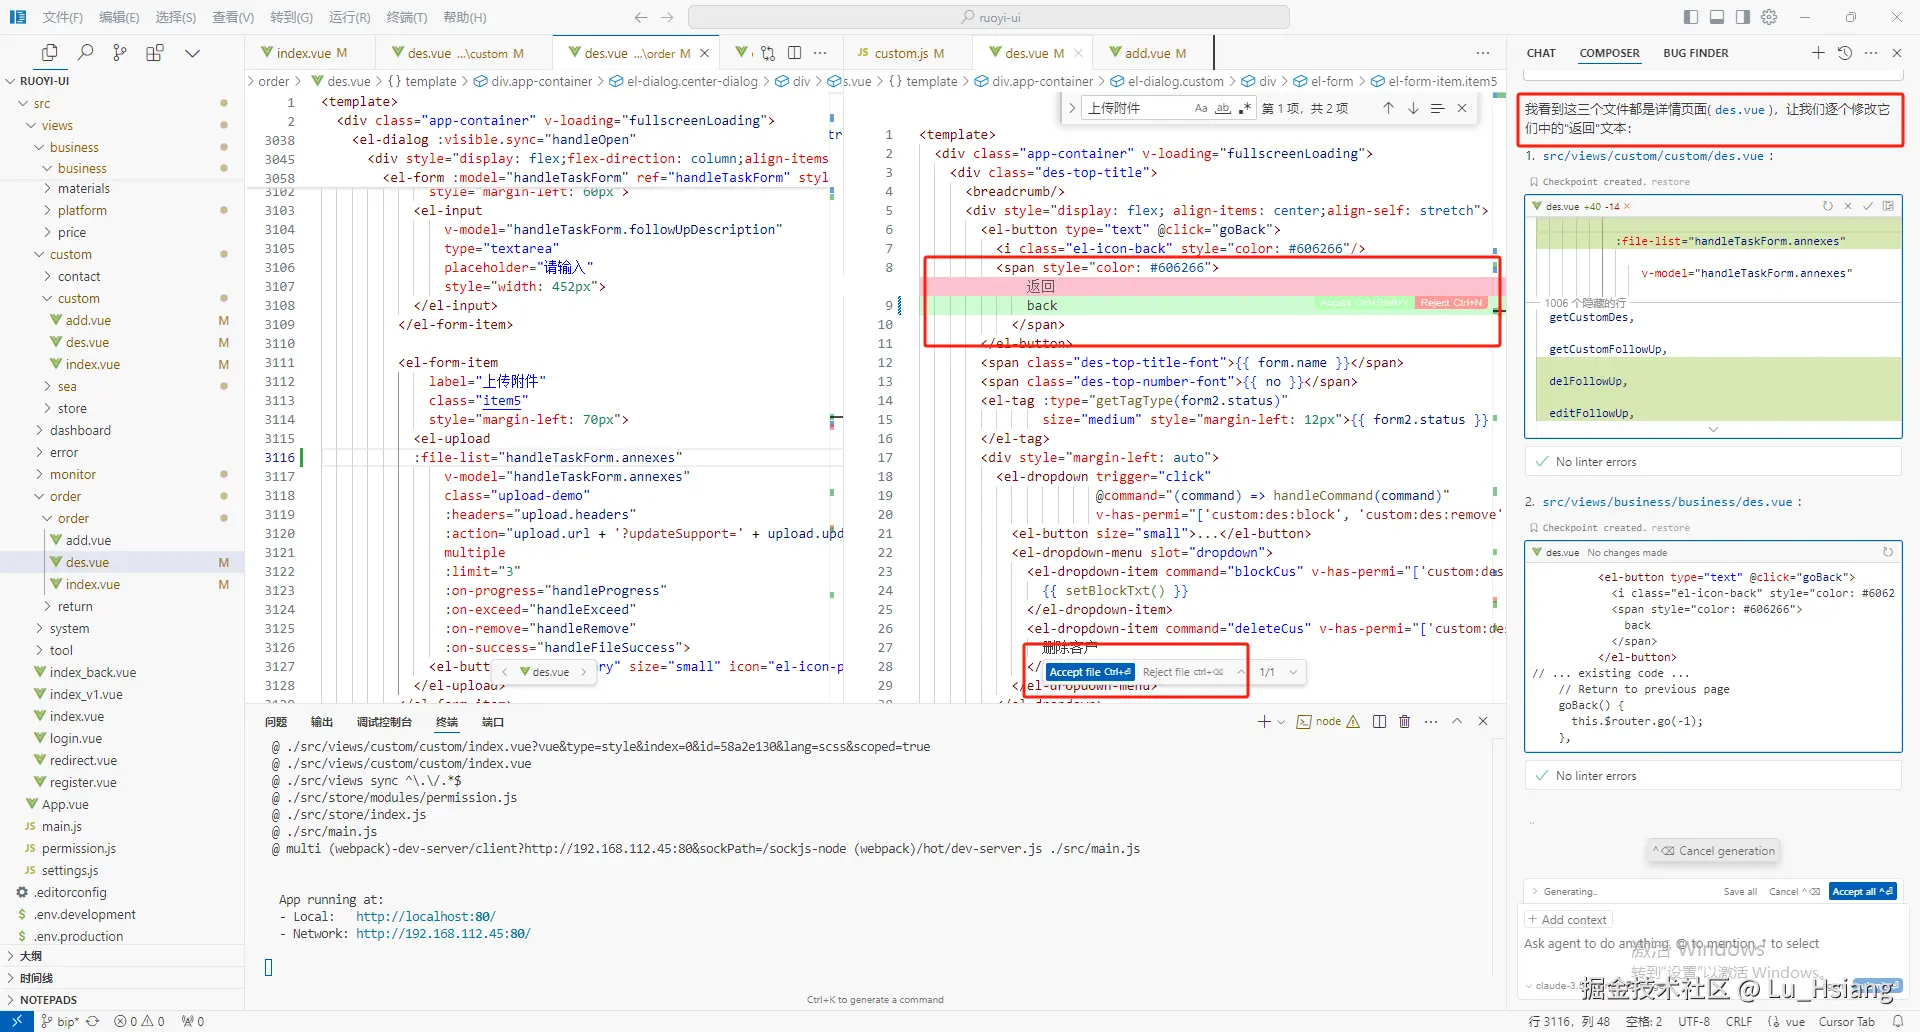1920x1032 pixels.
Task: Open the Extensions view icon
Action: click(155, 53)
